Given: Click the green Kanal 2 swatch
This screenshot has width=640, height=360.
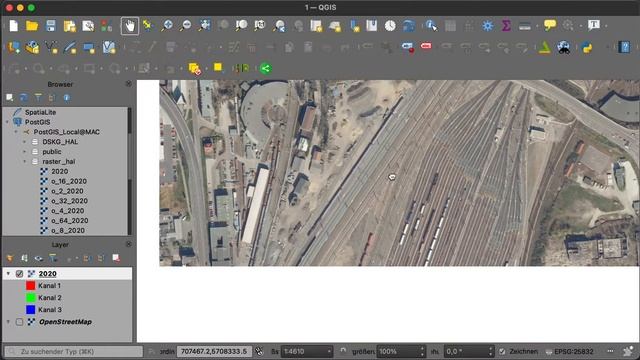Looking at the screenshot, I should (31, 298).
